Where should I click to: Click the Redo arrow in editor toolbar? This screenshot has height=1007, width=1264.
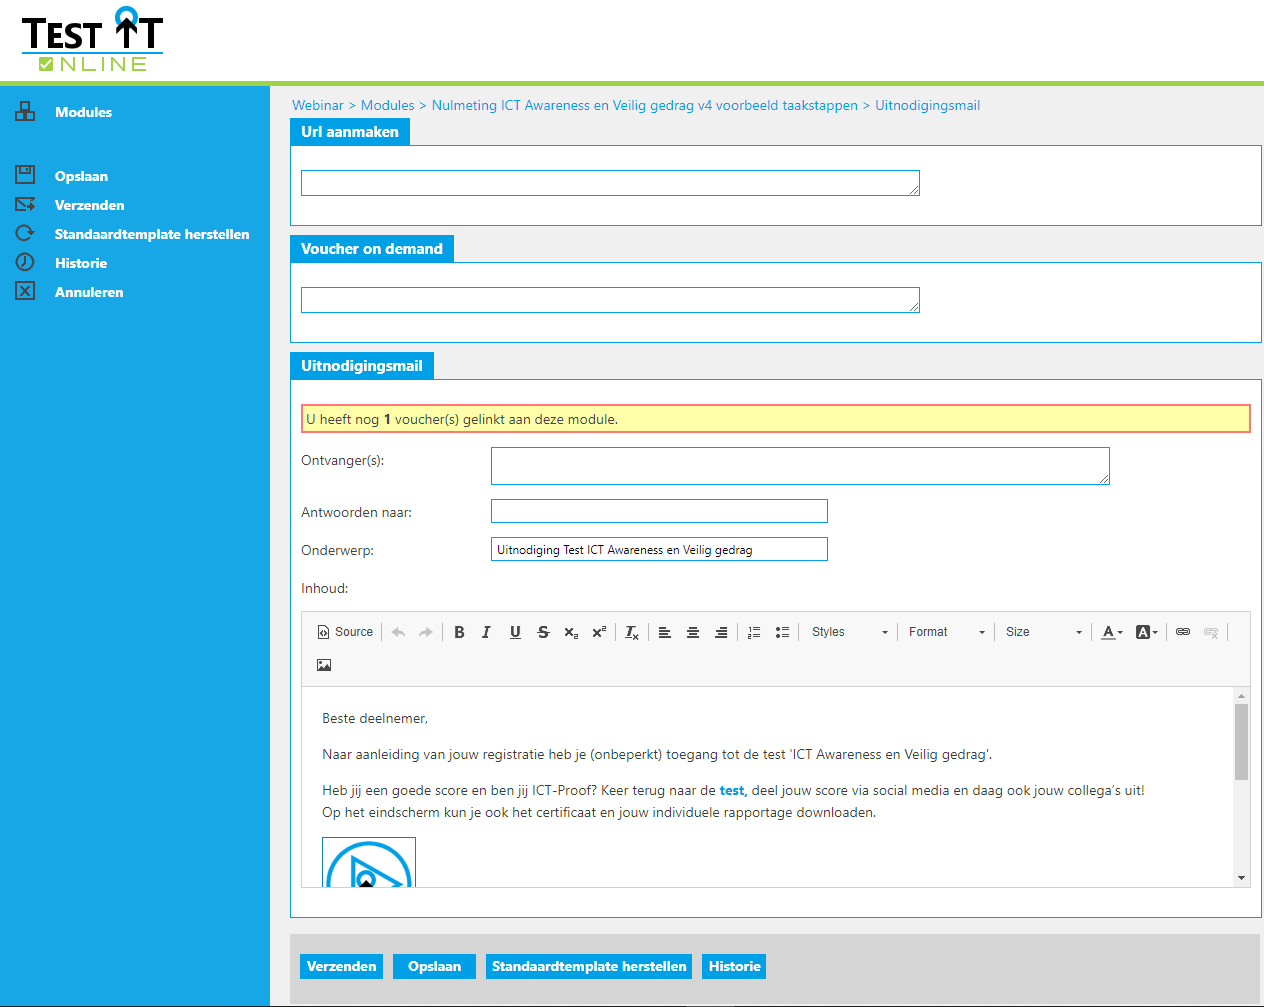coord(425,632)
